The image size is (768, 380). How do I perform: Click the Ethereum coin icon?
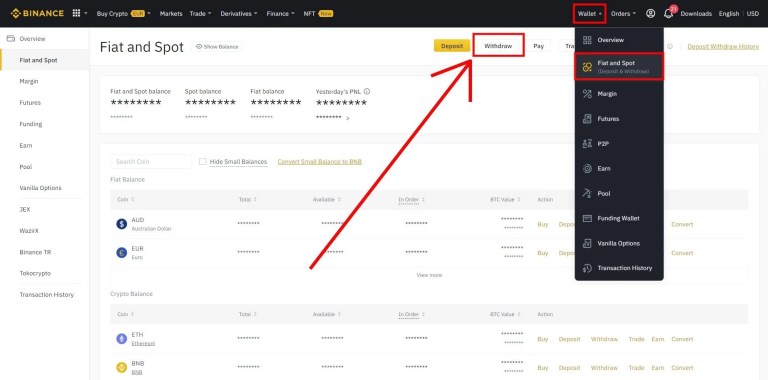[x=121, y=339]
